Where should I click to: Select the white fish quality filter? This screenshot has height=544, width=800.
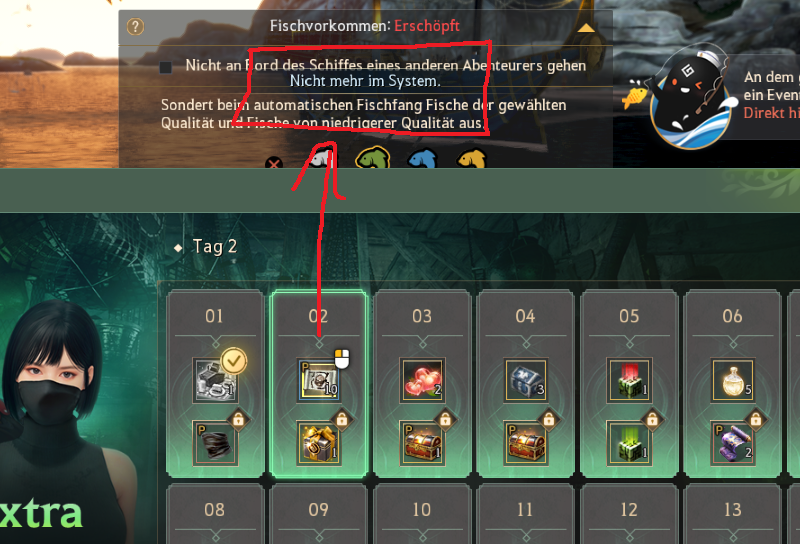321,158
